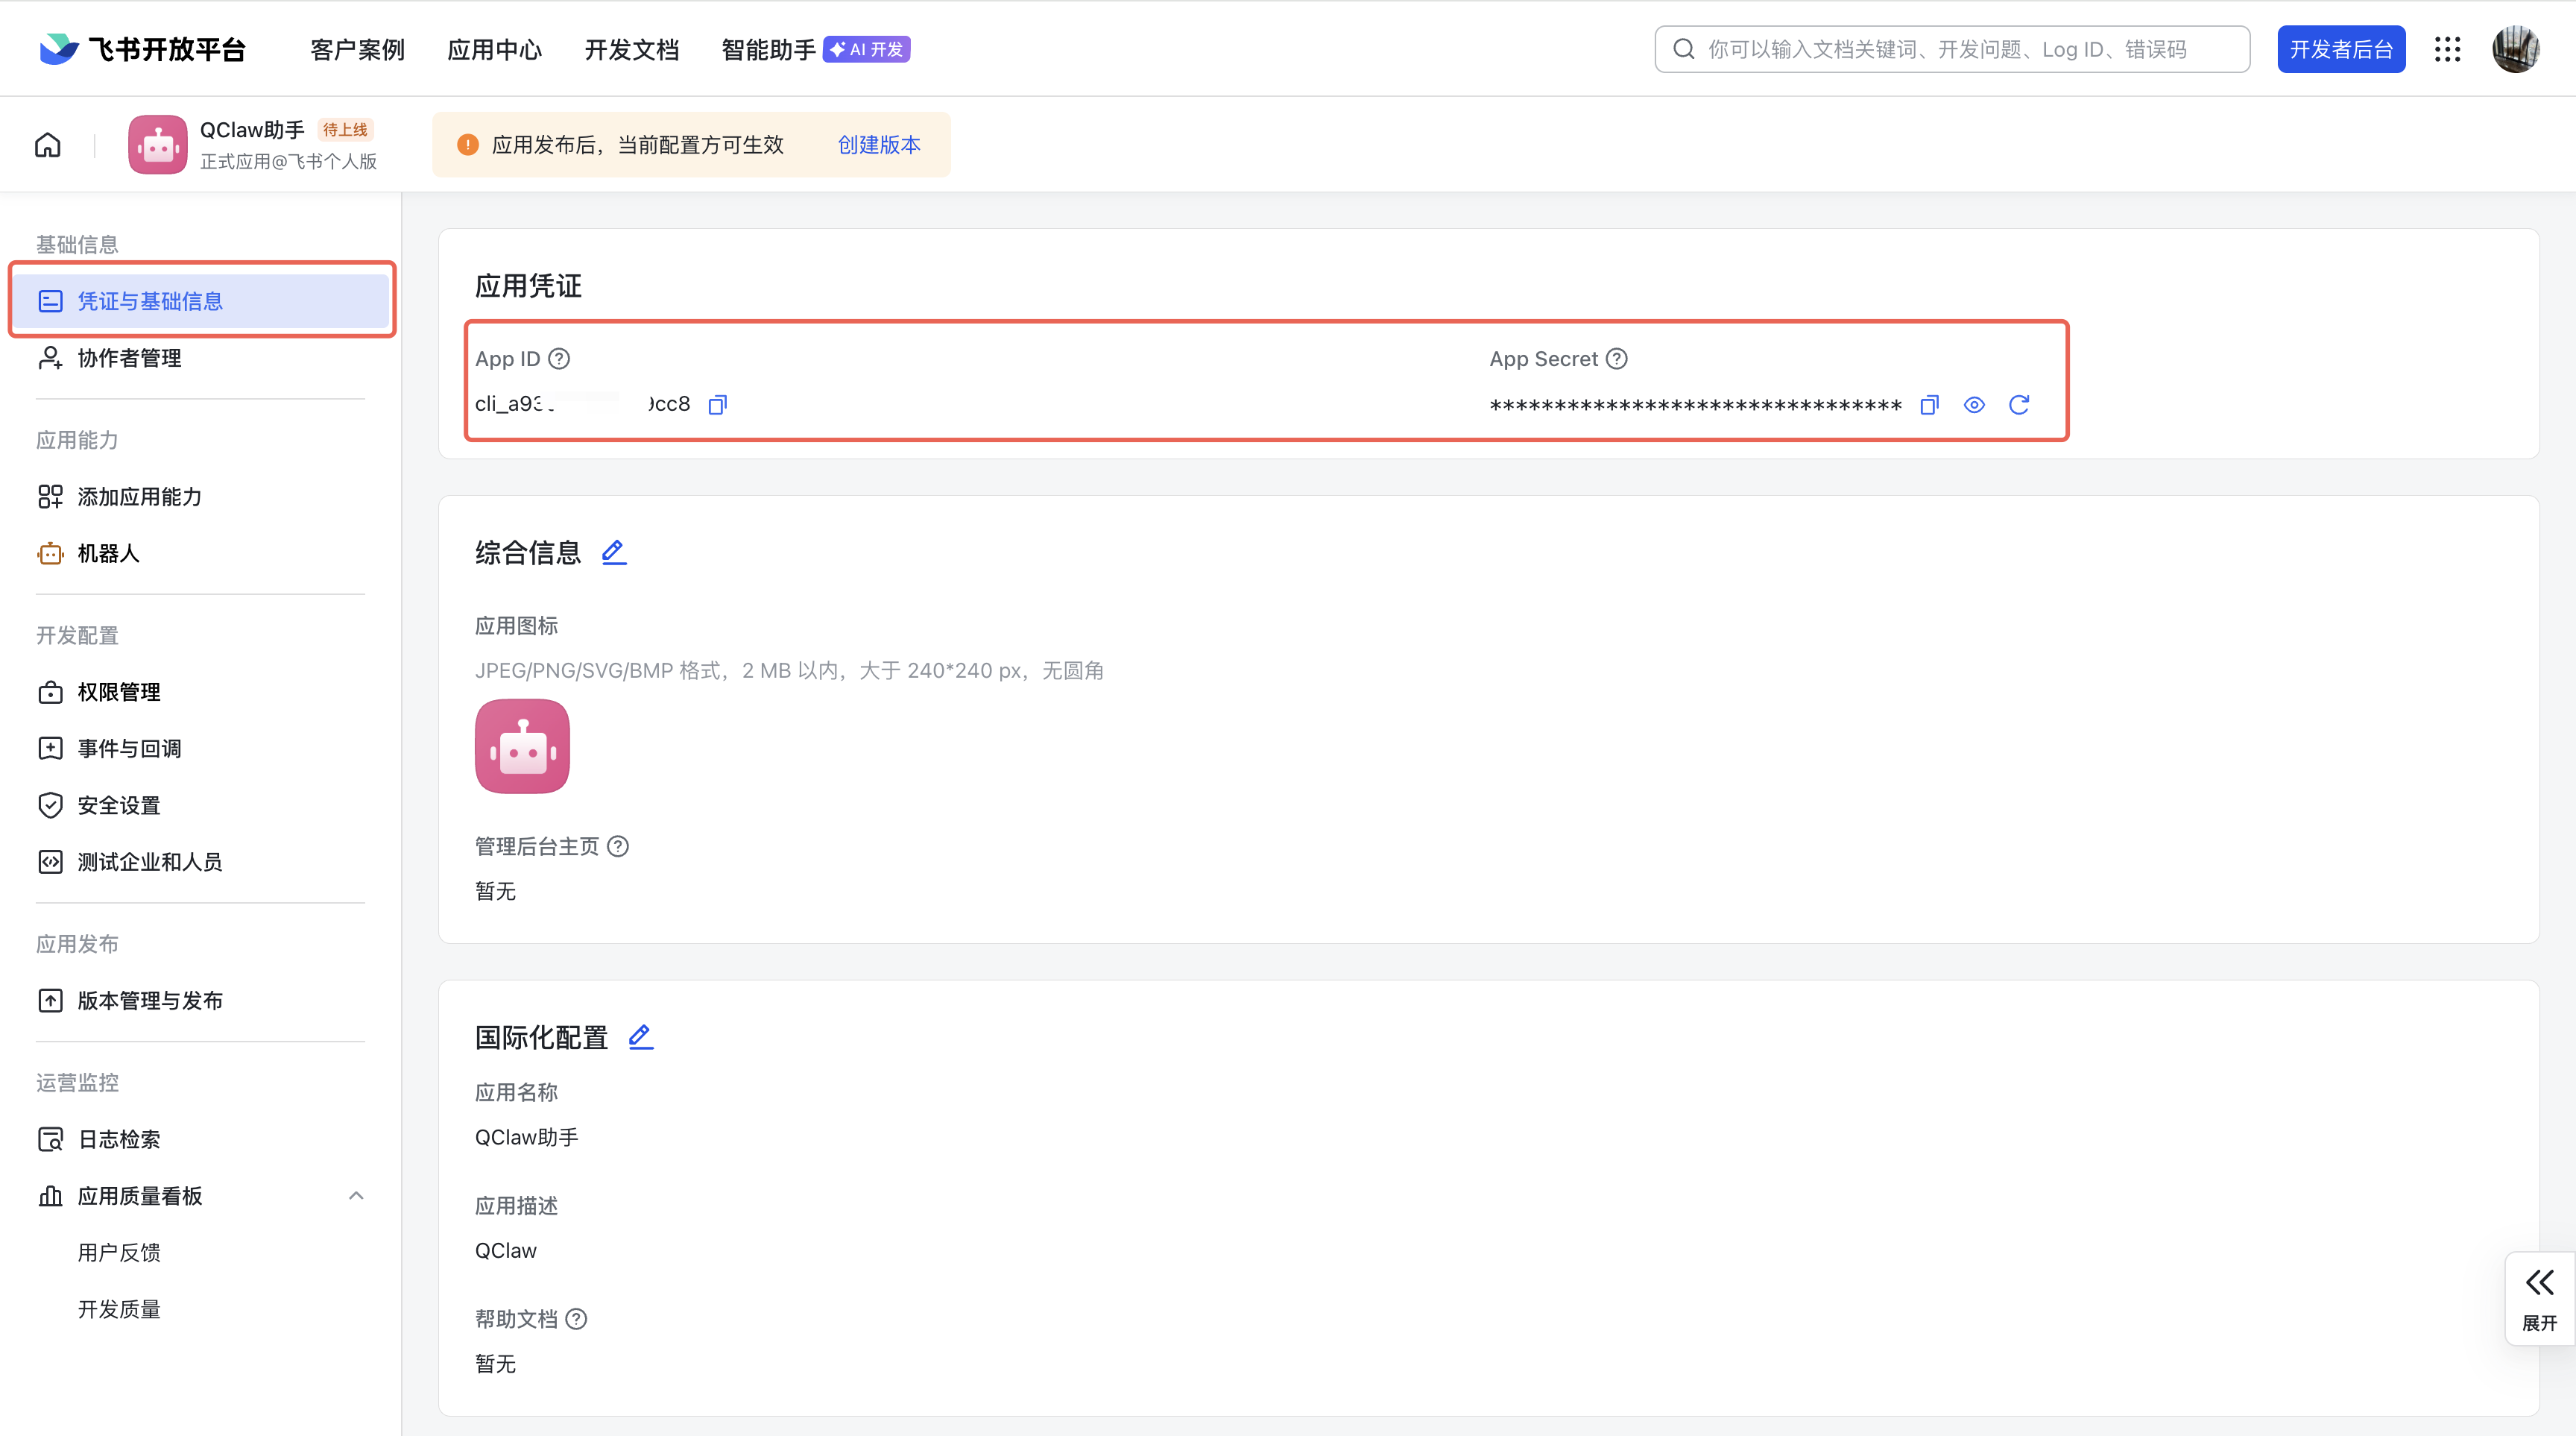This screenshot has width=2576, height=1436.
Task: Open 版本管理与发布 page
Action: pos(150,1001)
